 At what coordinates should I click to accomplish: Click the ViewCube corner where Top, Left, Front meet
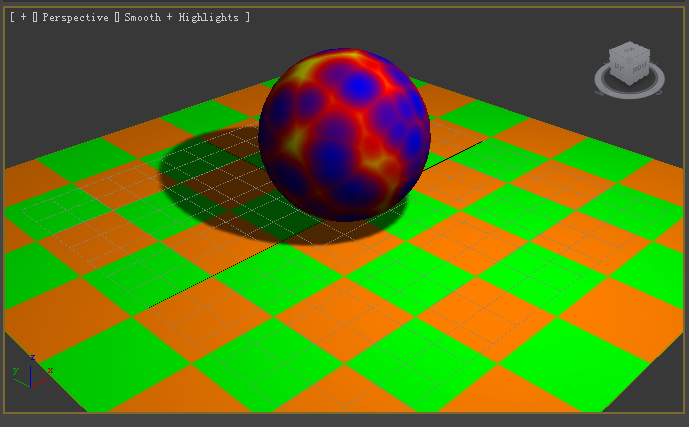point(629,60)
